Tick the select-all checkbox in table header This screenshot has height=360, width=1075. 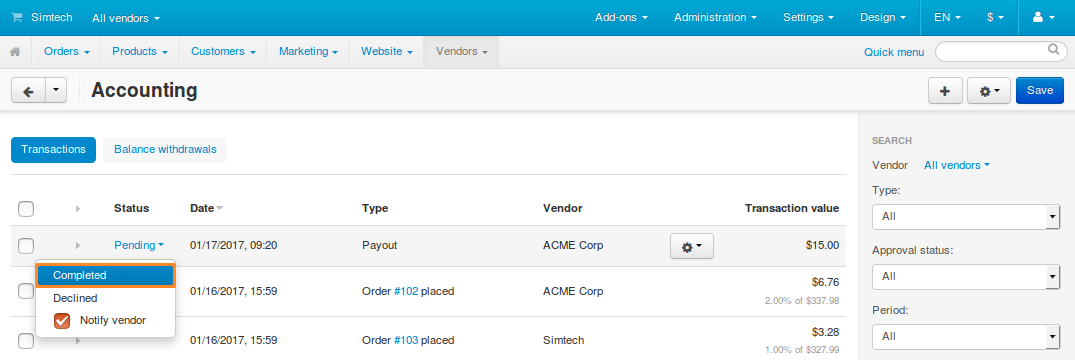26,208
